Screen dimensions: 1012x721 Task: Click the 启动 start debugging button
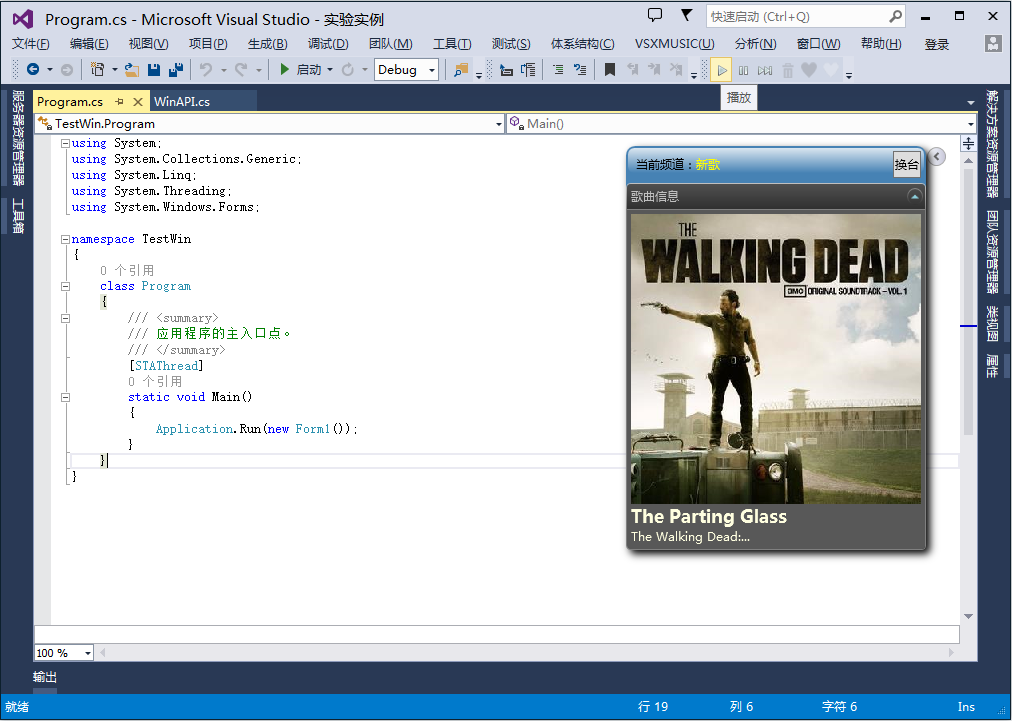point(300,70)
